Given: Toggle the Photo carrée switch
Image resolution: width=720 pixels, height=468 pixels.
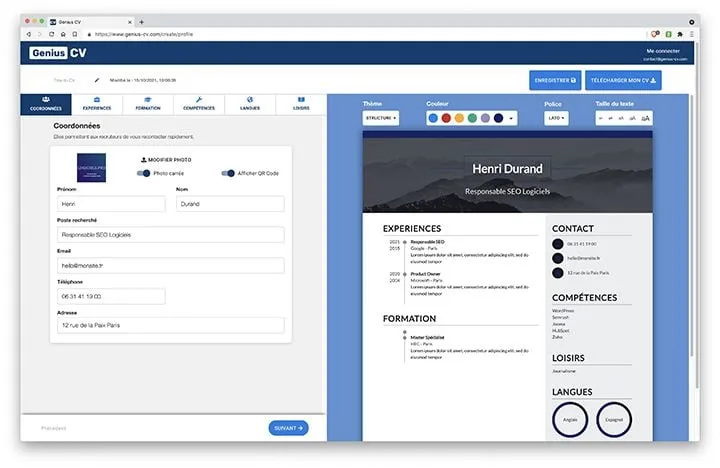Looking at the screenshot, I should coord(144,173).
